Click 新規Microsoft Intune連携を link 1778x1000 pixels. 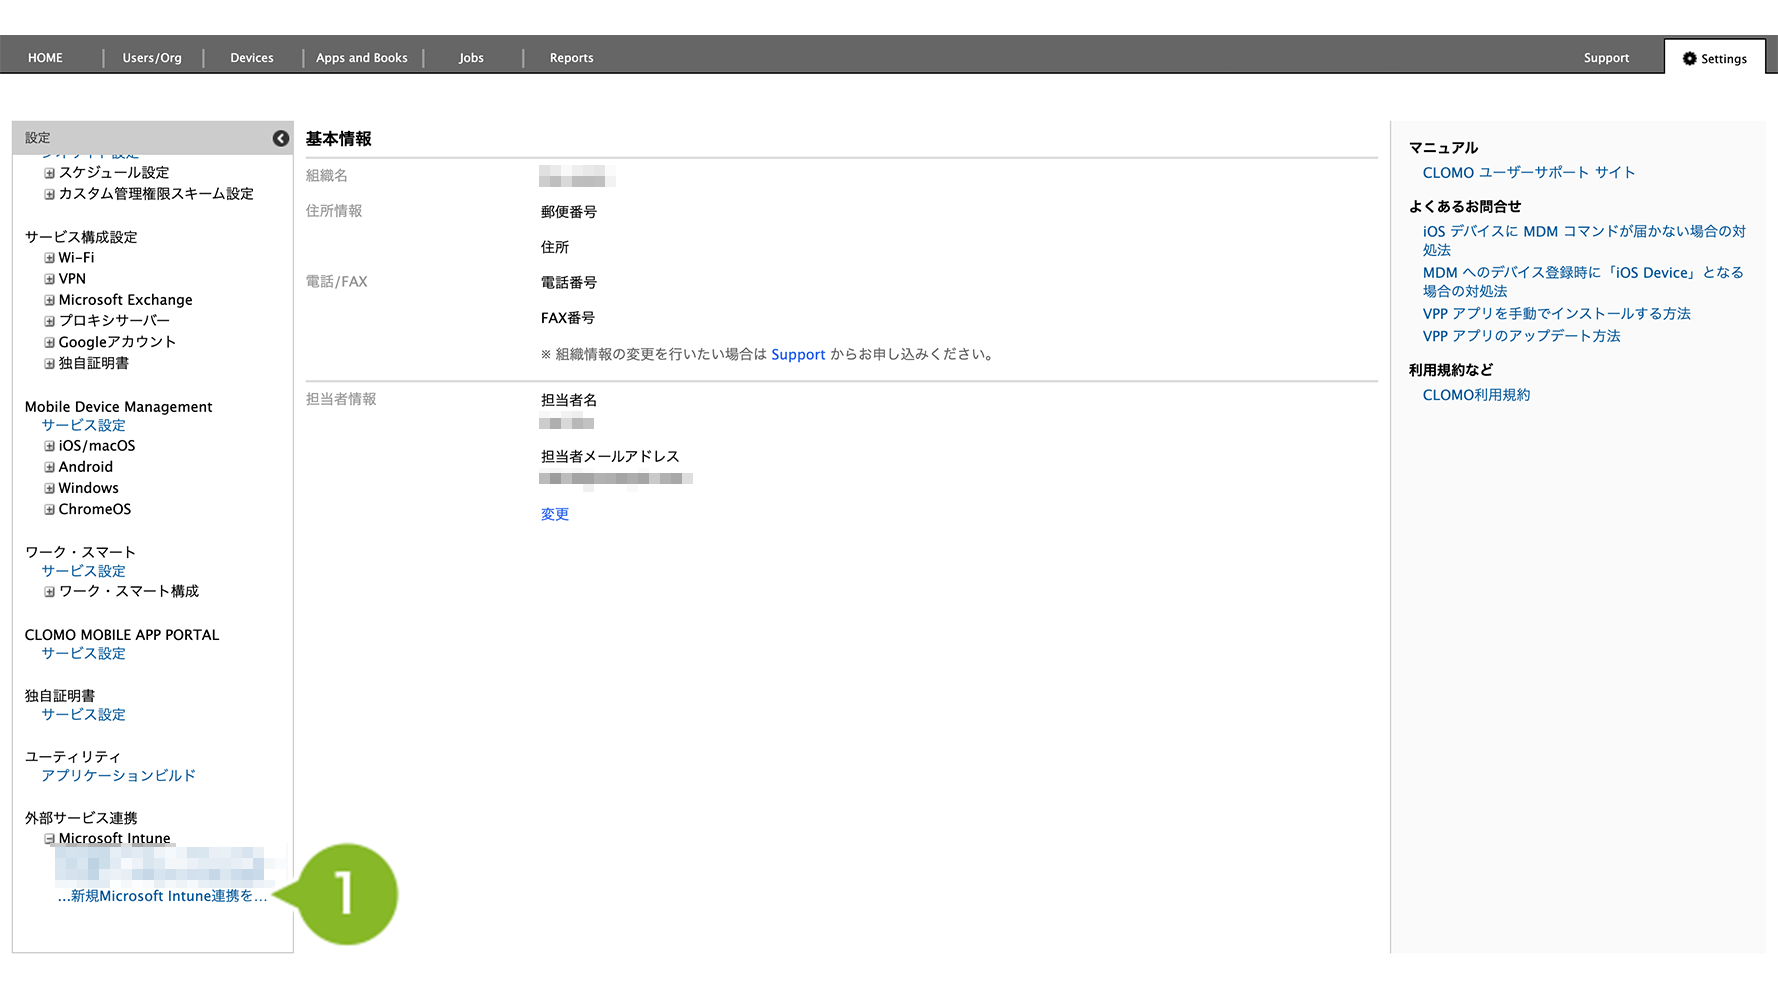click(162, 896)
